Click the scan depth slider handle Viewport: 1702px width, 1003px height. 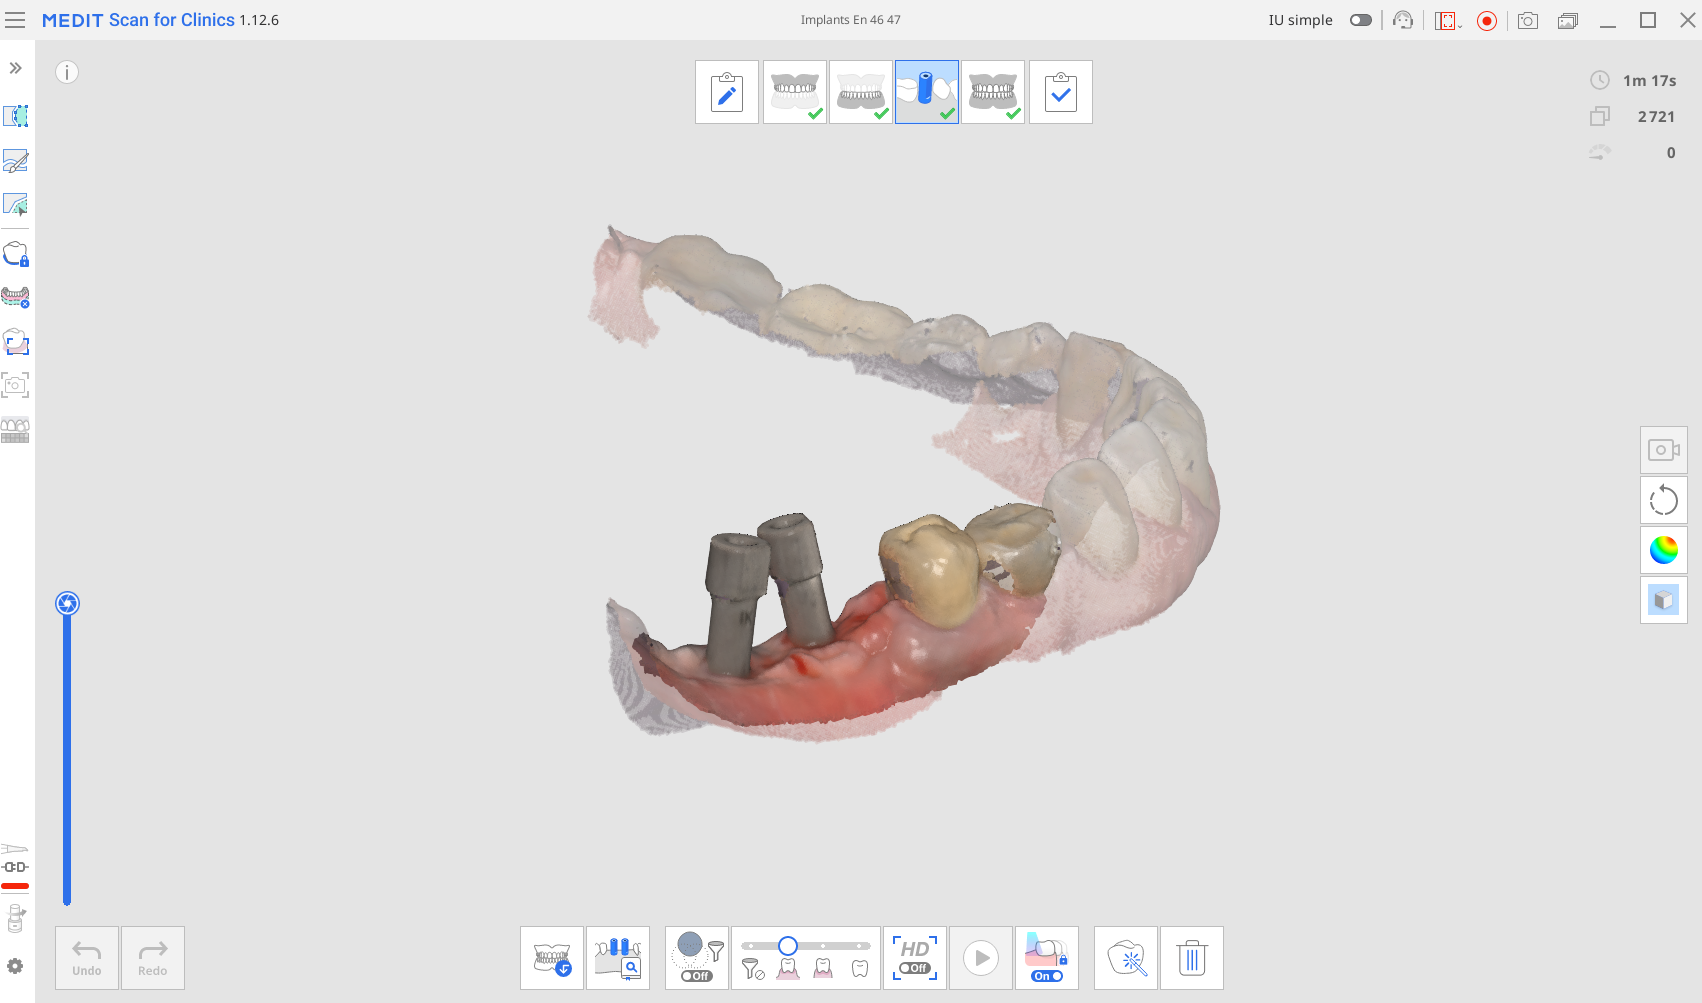(x=67, y=603)
